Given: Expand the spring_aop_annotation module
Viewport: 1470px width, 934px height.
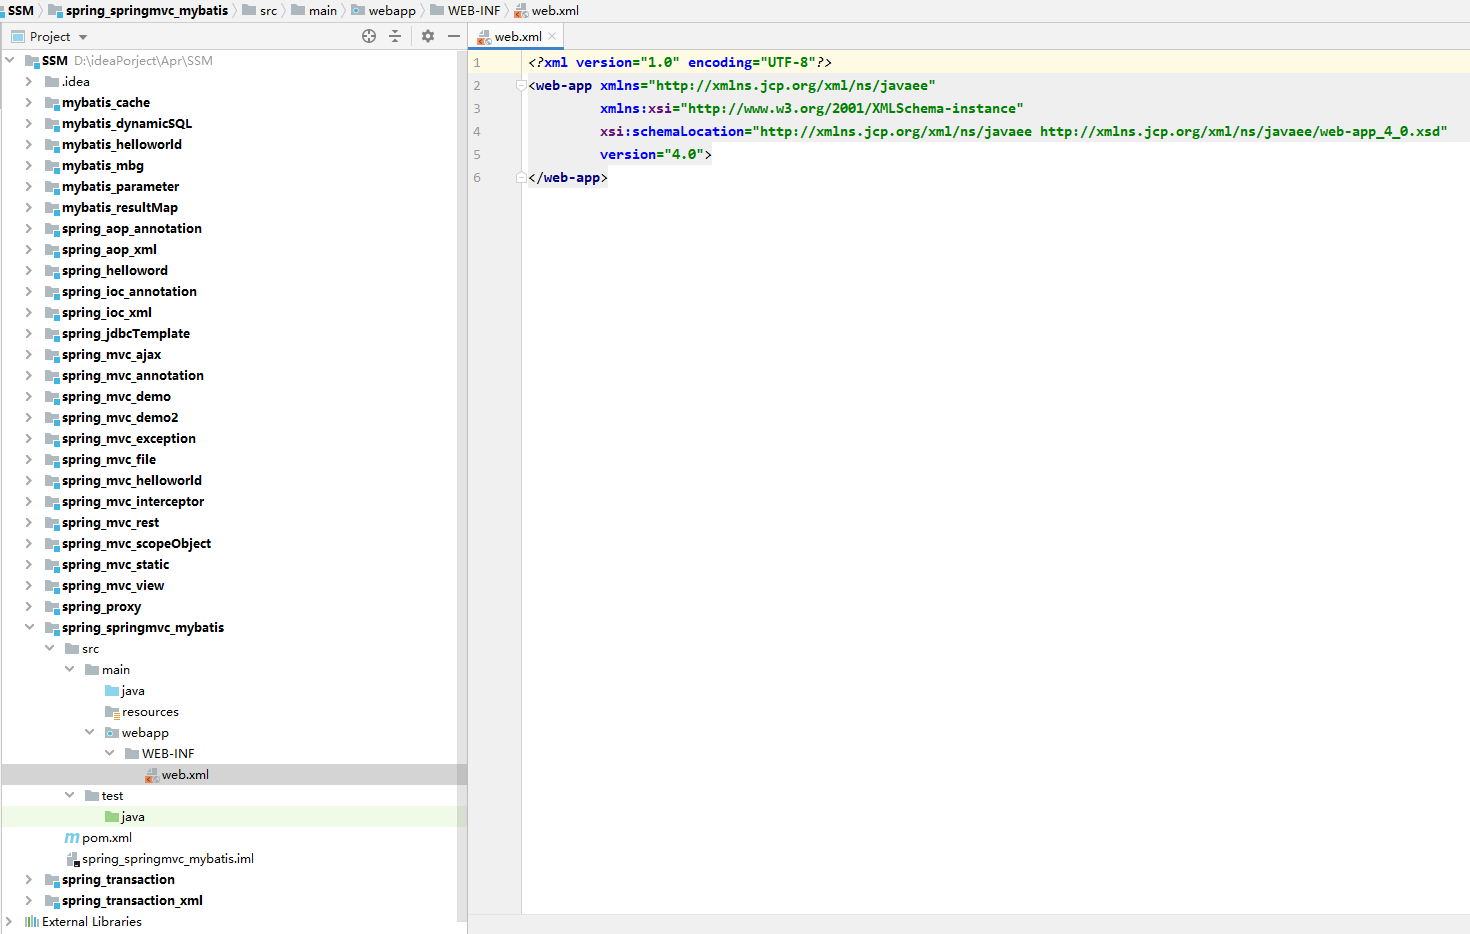Looking at the screenshot, I should (x=29, y=228).
